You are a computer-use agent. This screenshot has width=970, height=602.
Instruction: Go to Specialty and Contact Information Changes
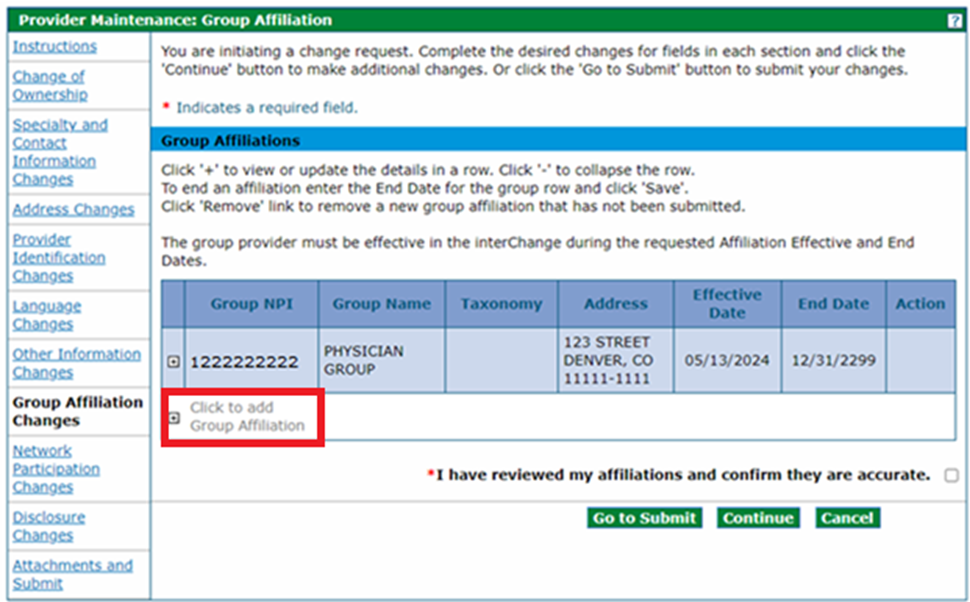pyautogui.click(x=59, y=152)
